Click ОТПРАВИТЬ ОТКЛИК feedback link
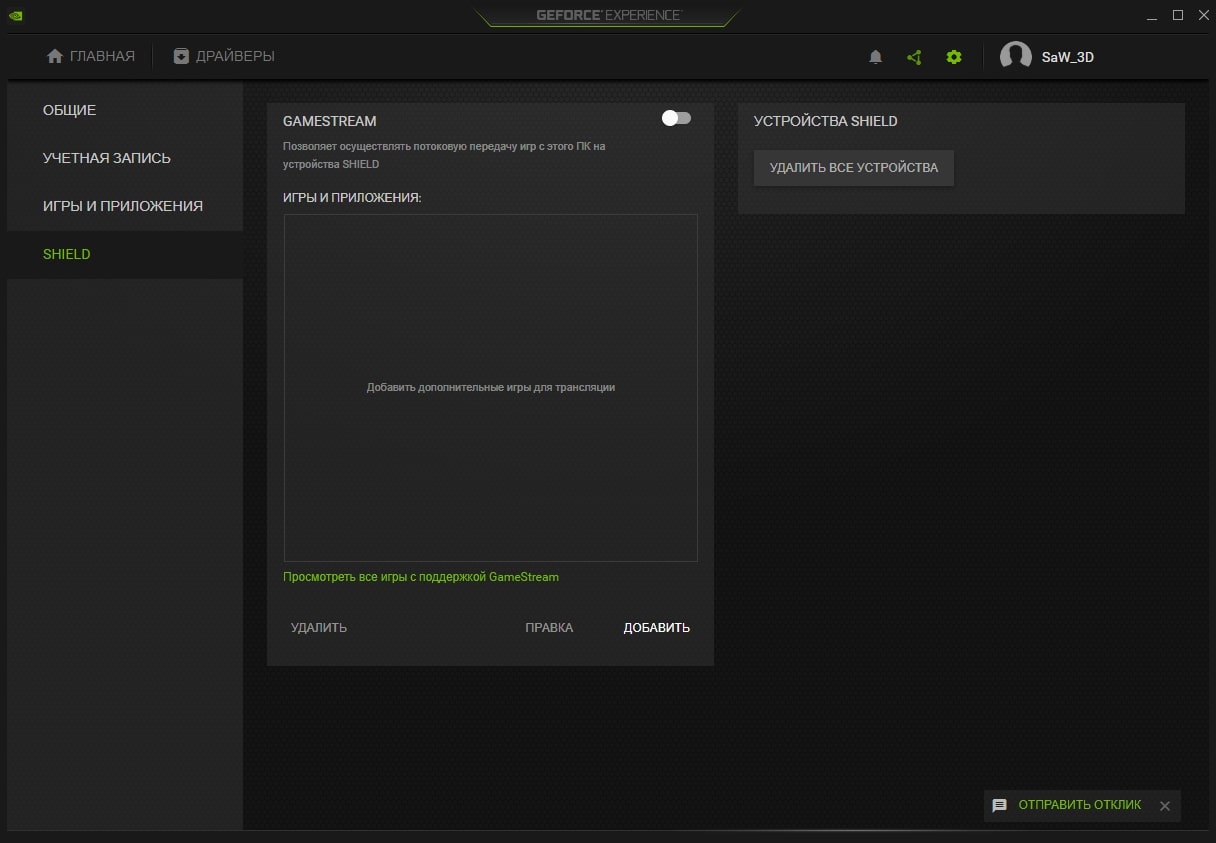 click(1080, 805)
